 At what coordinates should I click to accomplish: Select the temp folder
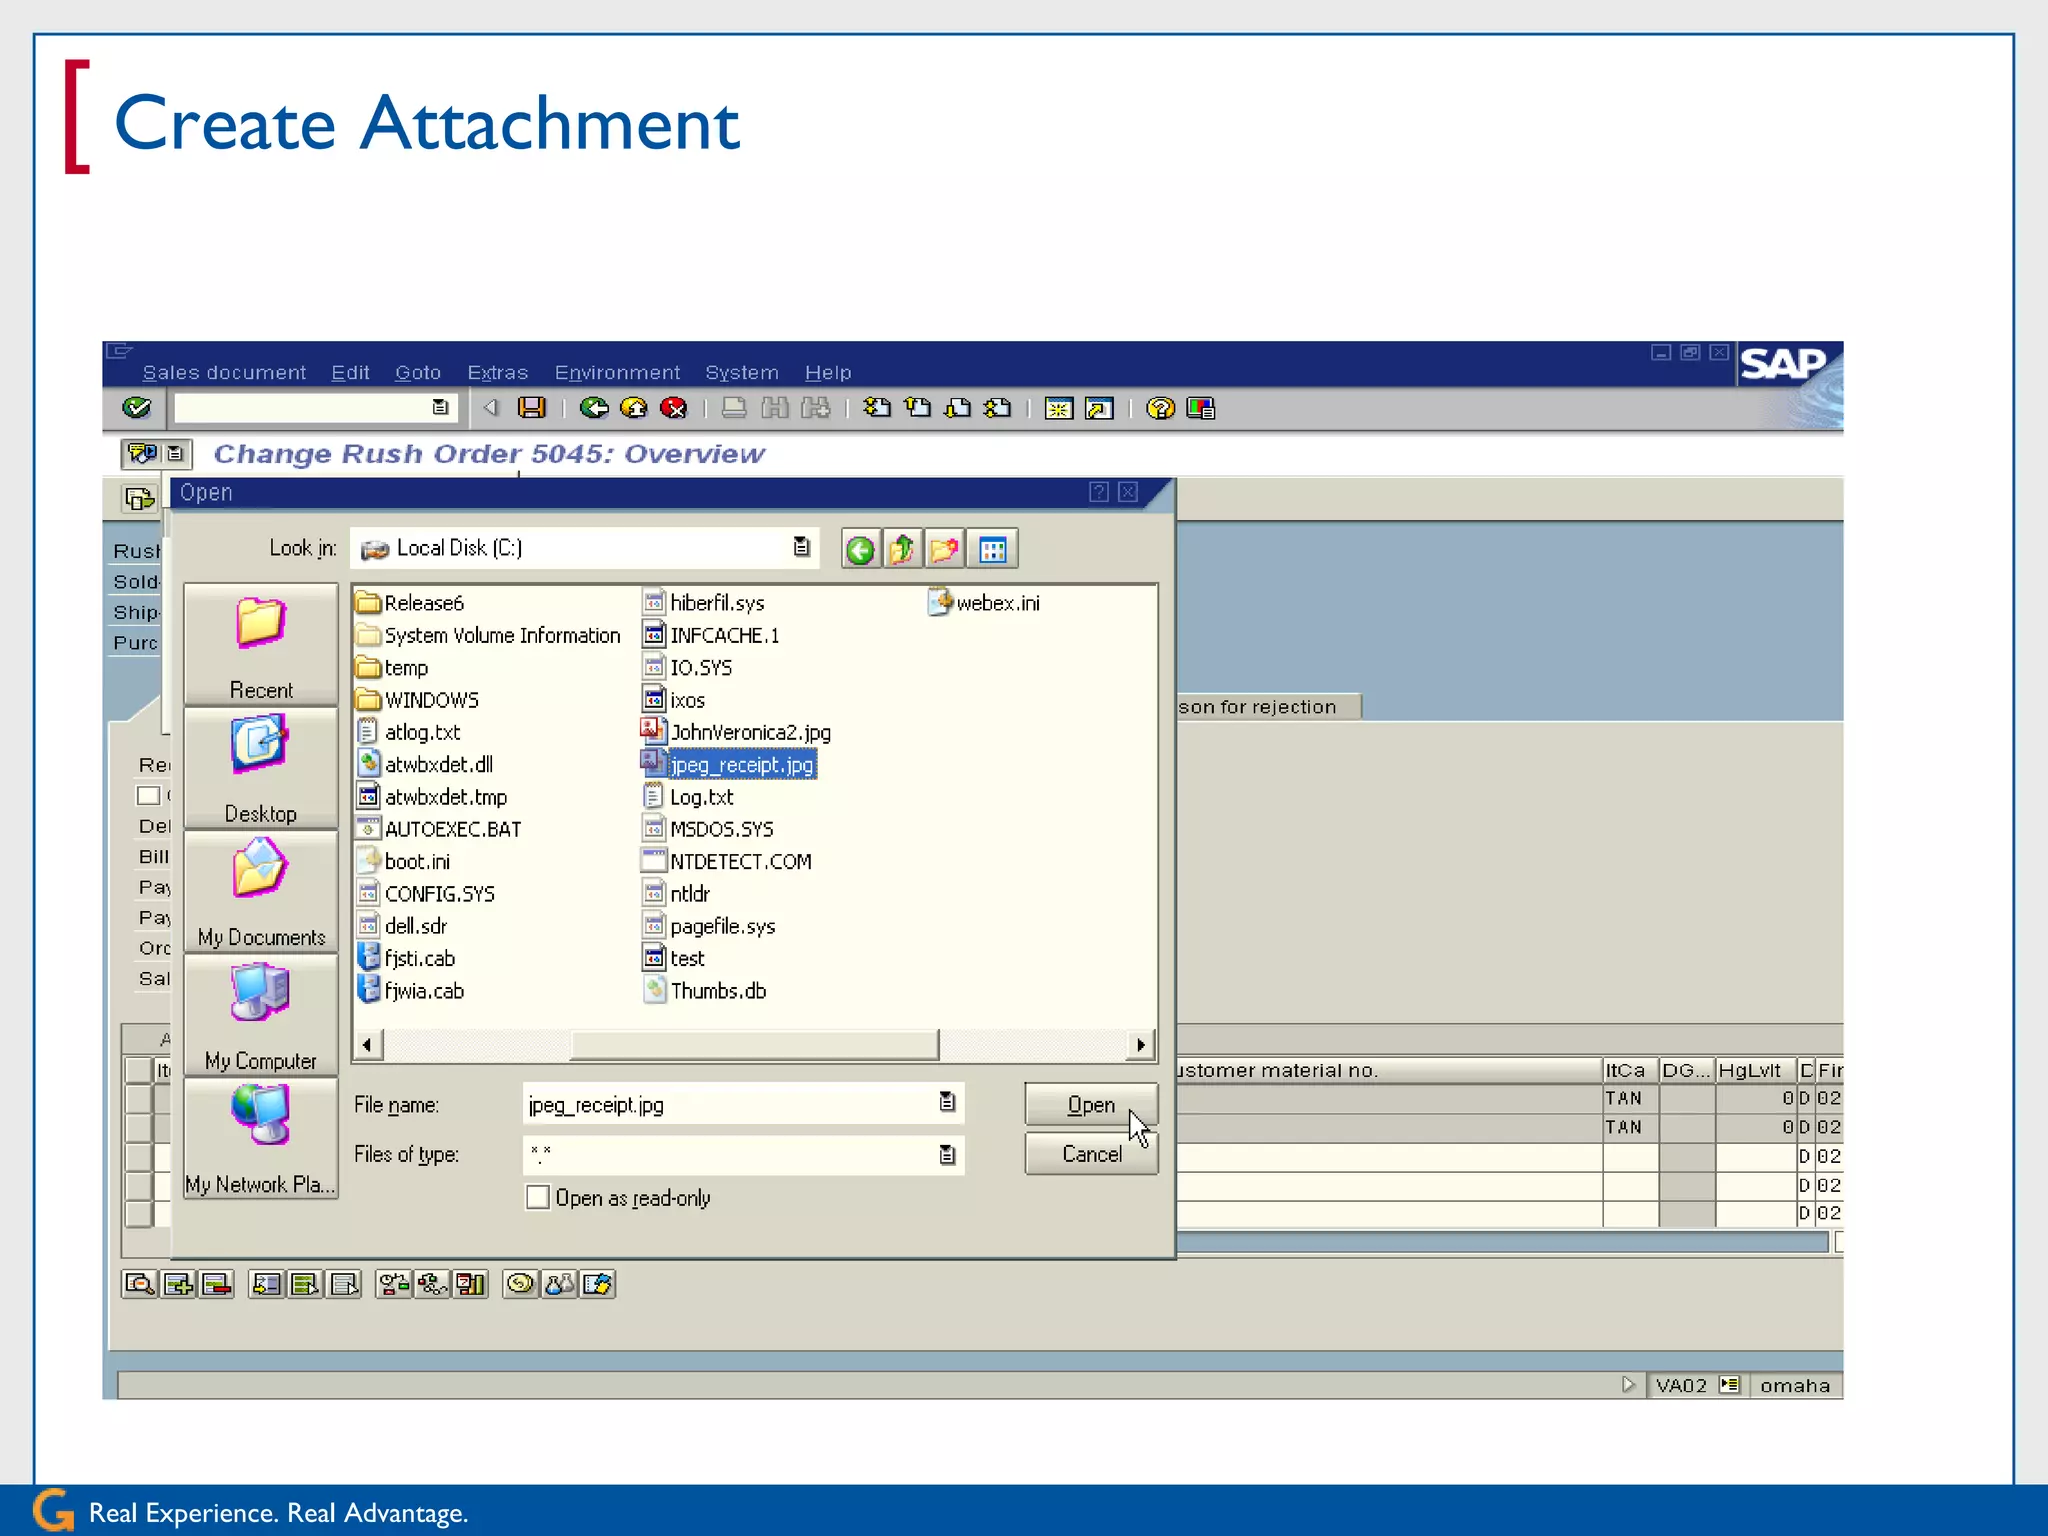393,668
